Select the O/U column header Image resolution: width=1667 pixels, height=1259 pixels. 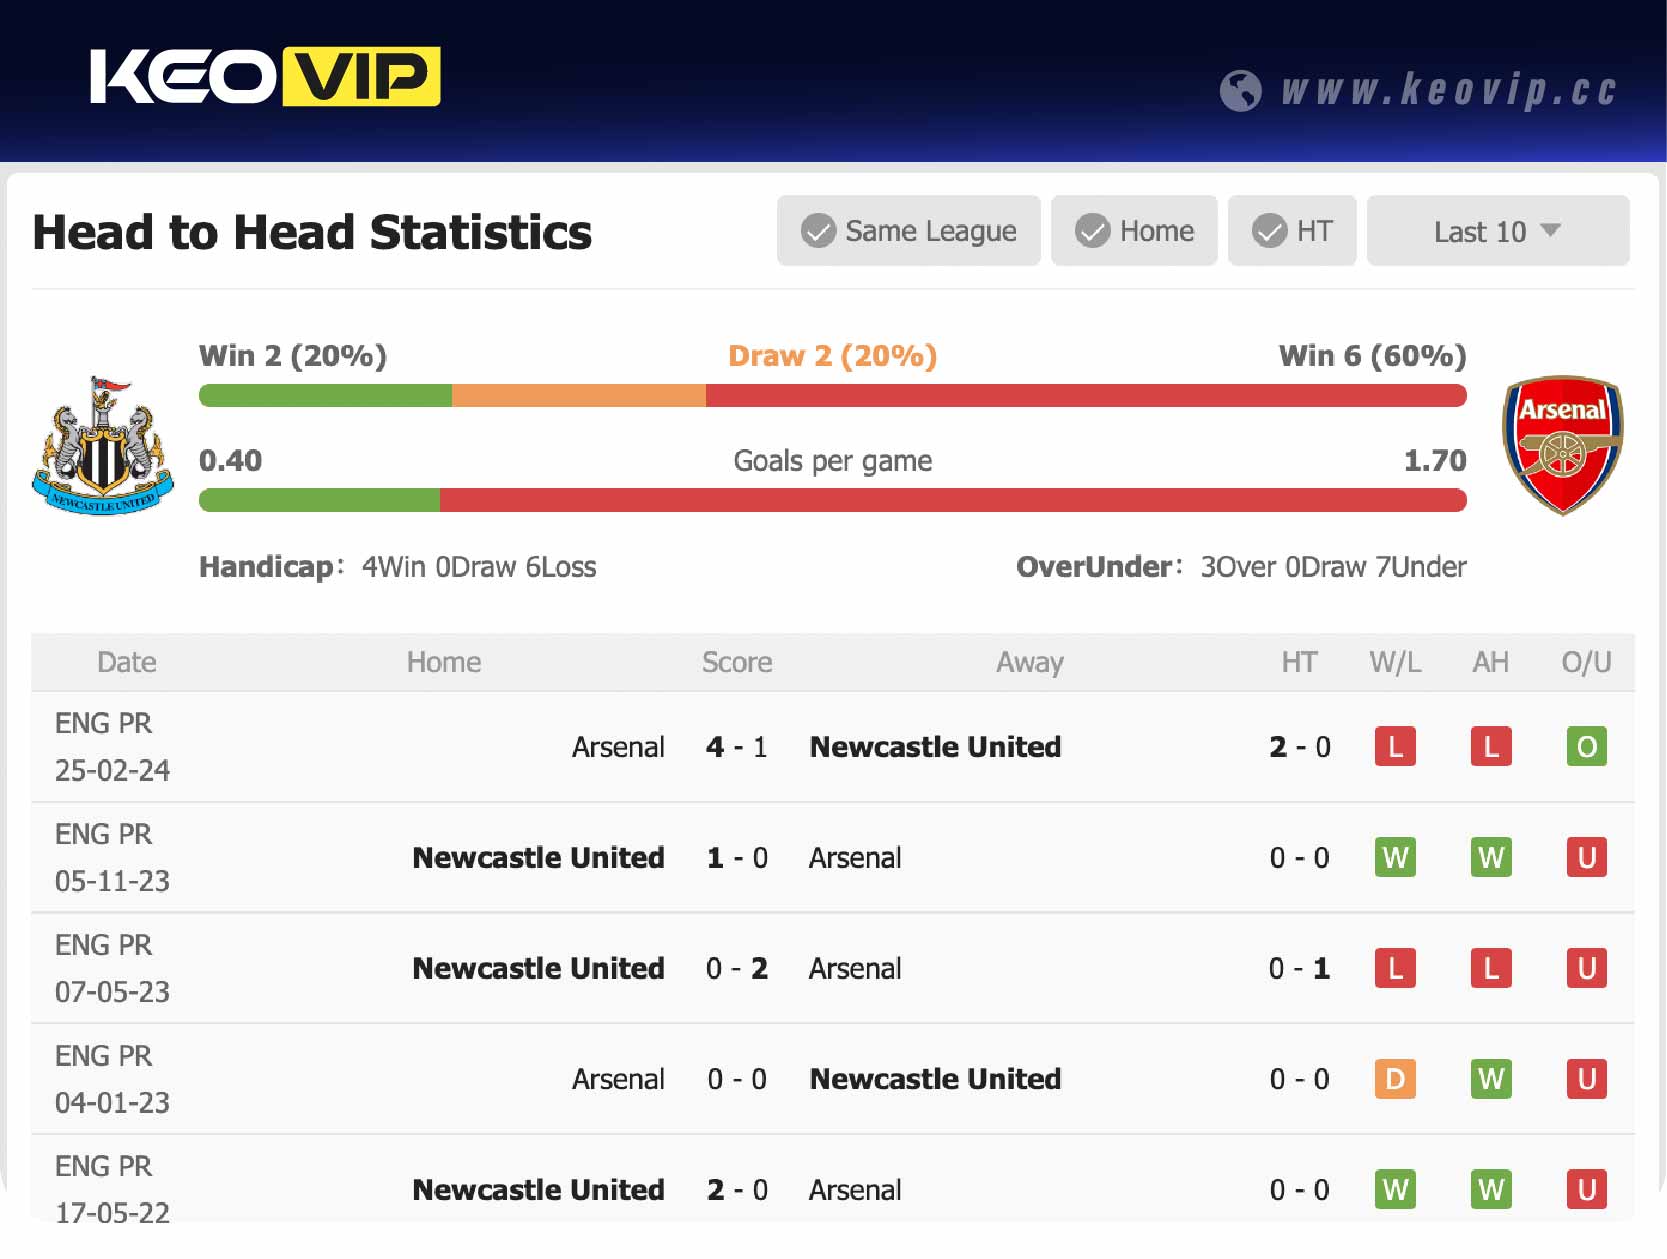[1587, 662]
